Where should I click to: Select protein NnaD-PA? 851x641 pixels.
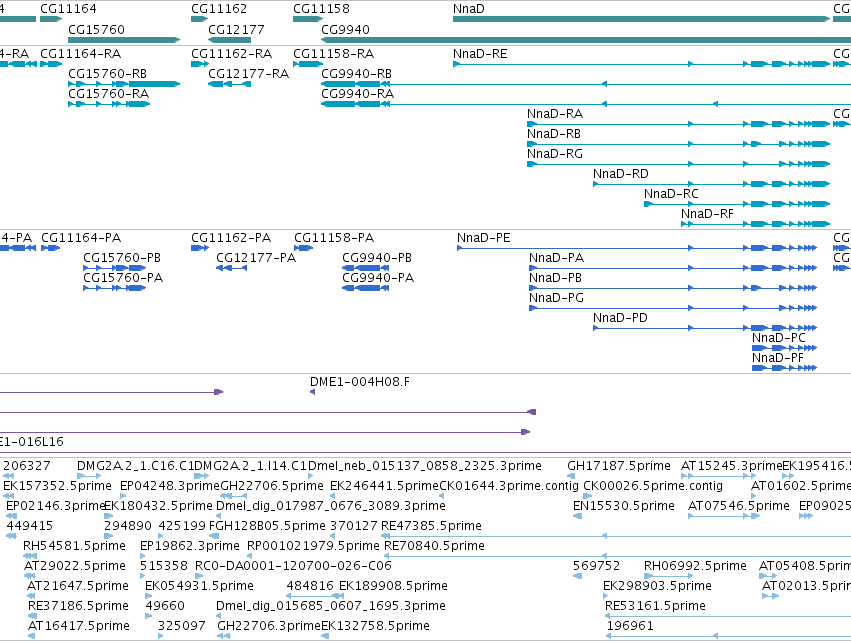coord(673,268)
